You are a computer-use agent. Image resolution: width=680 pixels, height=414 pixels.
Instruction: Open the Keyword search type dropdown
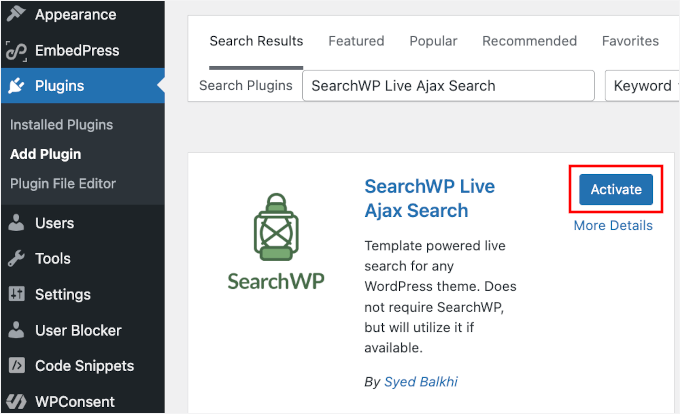pyautogui.click(x=641, y=86)
